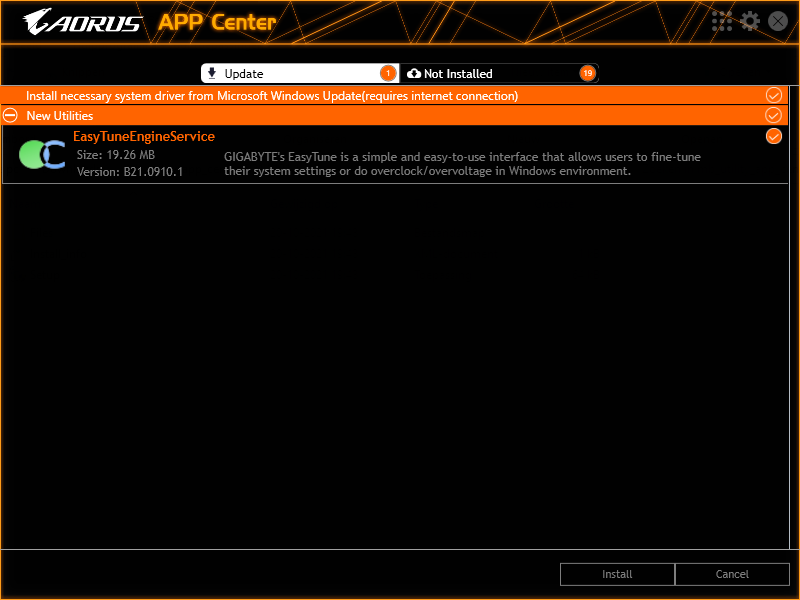
Task: Click the vertical scrollbar on the list
Action: click(x=794, y=317)
